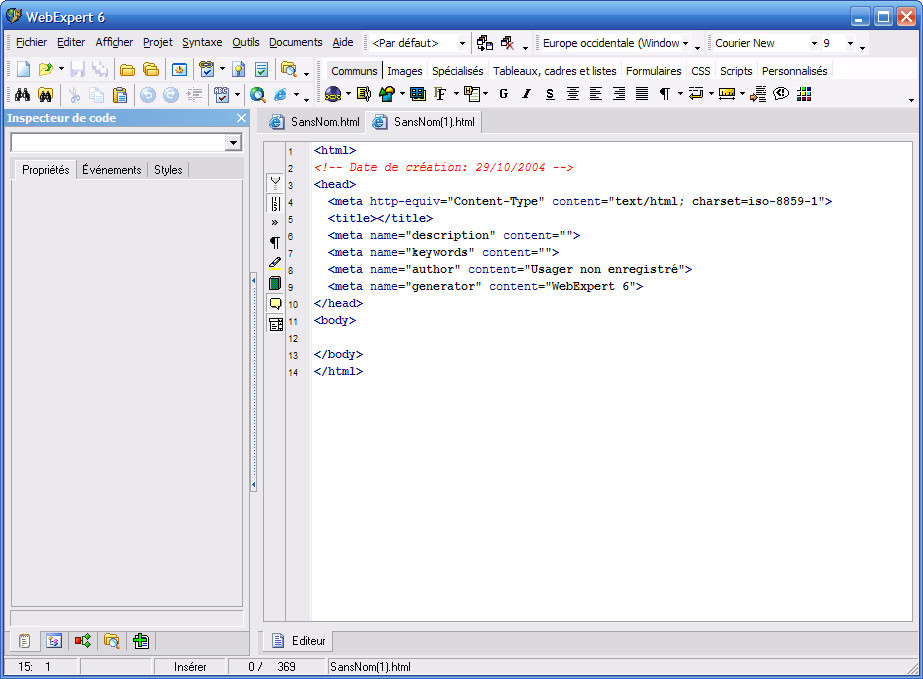Switch to the SansNom.html document tab
923x679 pixels.
coord(314,122)
